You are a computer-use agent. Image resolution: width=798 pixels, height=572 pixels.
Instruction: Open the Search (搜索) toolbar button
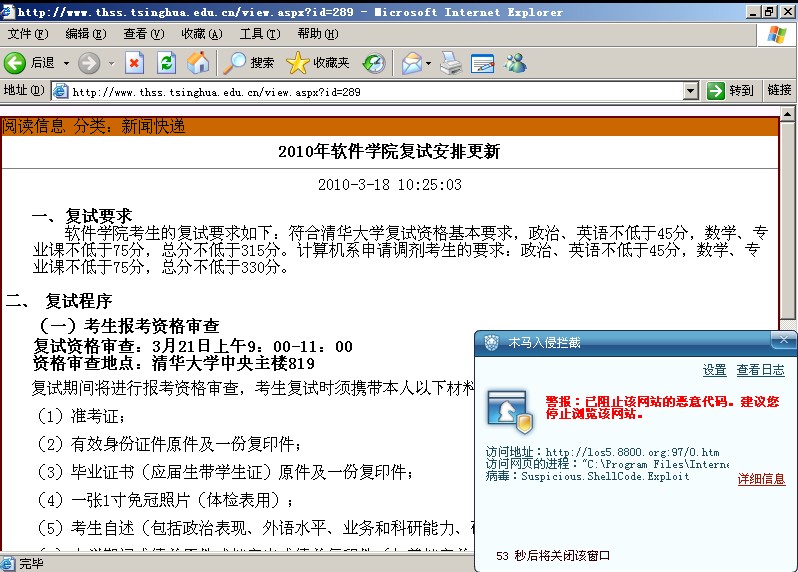249,63
